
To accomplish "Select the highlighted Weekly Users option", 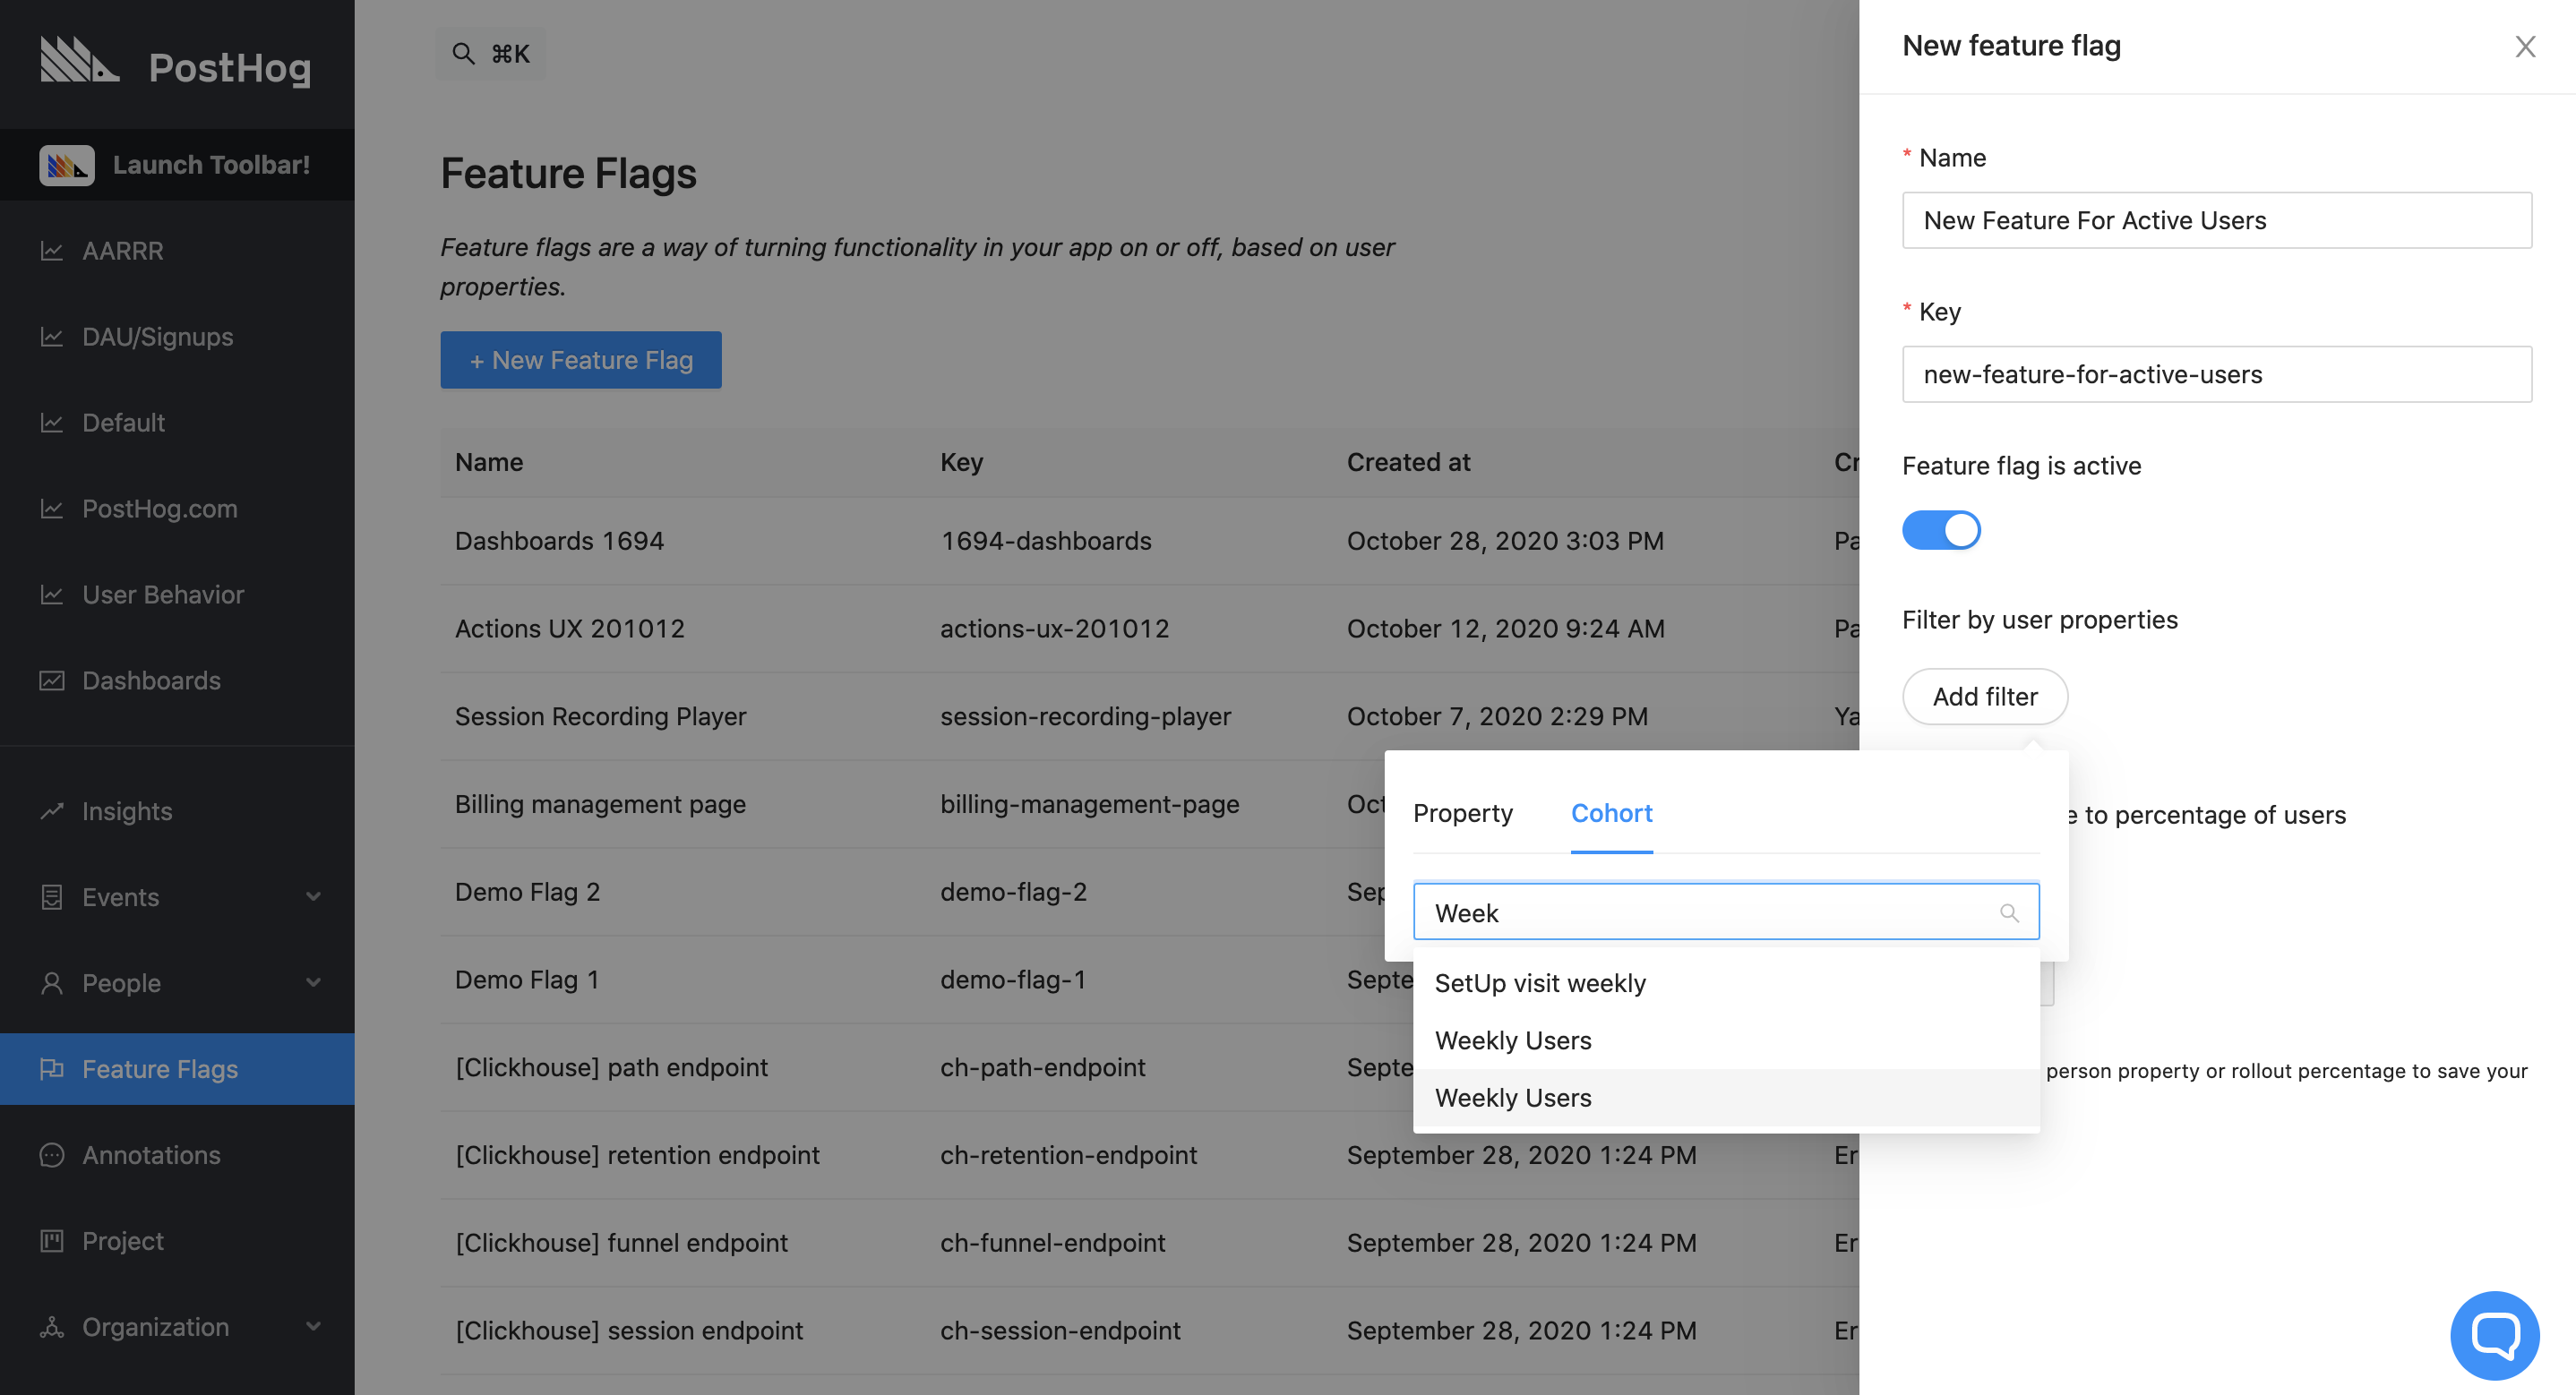I will tap(1513, 1098).
